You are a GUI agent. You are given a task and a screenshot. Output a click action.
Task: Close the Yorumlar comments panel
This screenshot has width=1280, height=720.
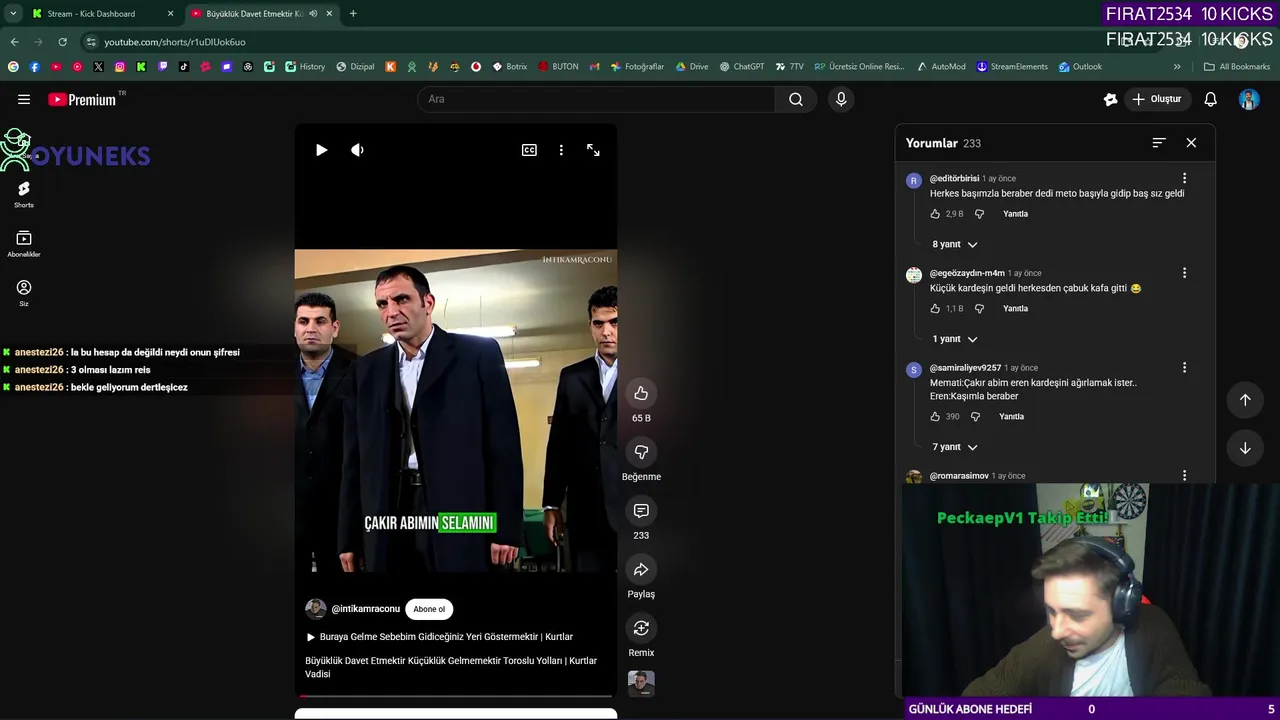(1191, 143)
